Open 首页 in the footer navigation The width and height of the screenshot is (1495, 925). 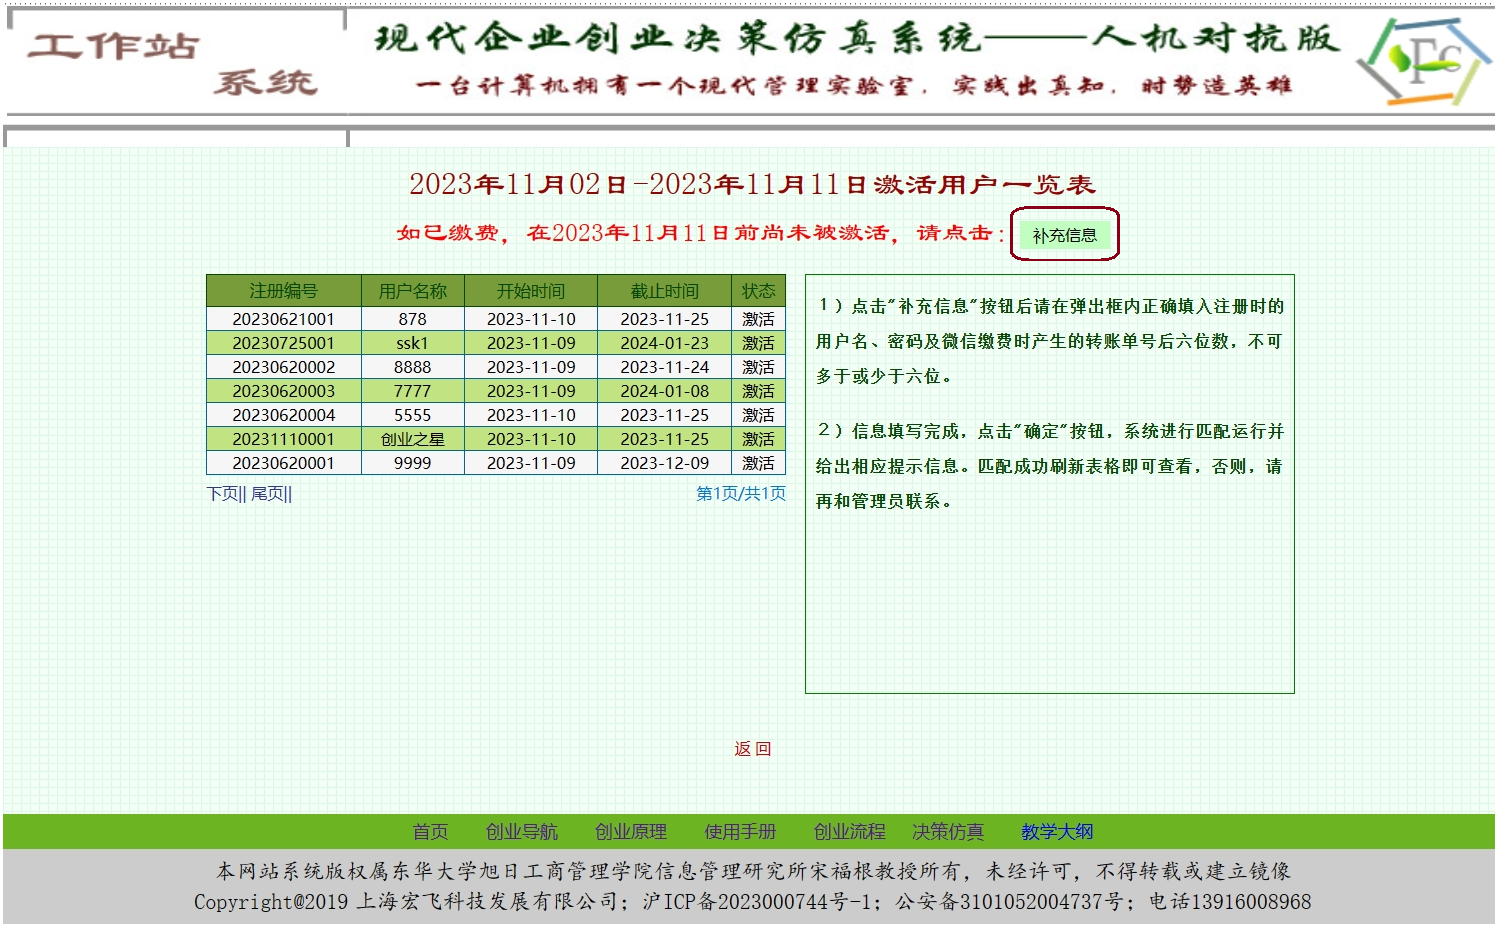(x=430, y=832)
